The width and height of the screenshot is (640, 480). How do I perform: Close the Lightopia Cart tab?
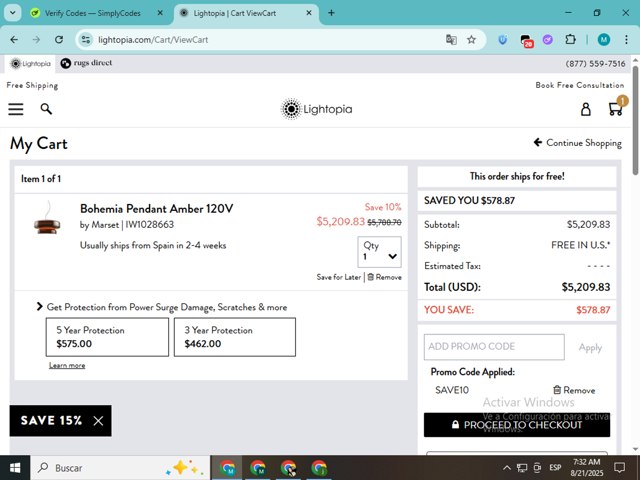(x=309, y=13)
